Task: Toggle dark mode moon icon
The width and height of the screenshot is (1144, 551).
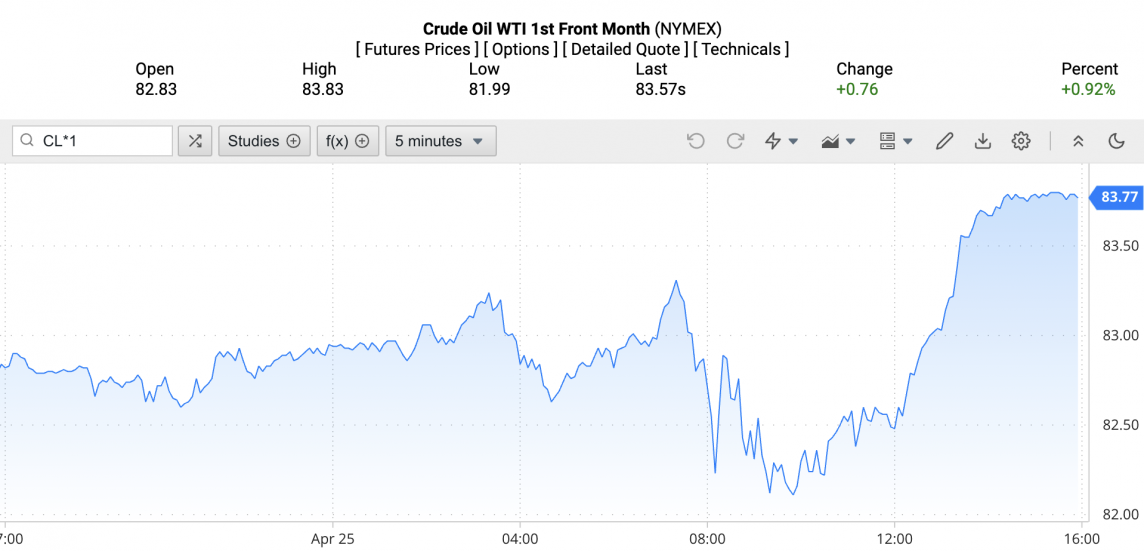Action: (x=1116, y=141)
